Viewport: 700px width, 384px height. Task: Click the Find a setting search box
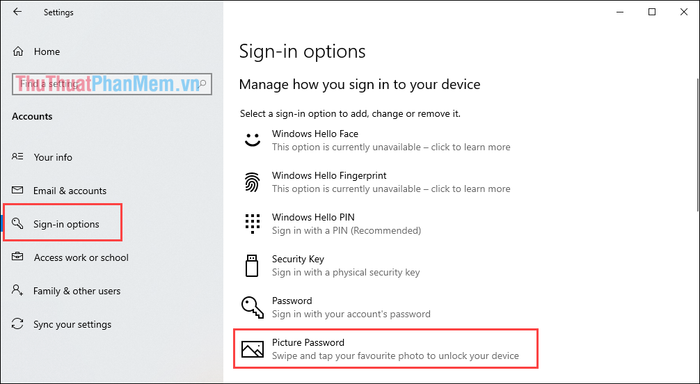coord(112,84)
